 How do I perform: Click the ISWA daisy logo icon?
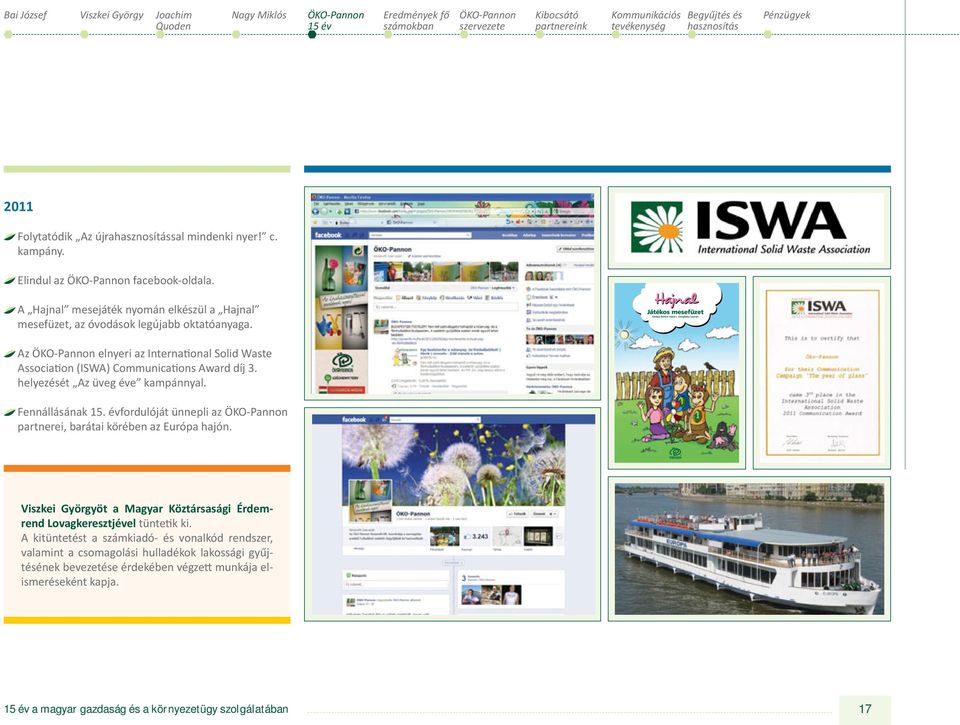[x=658, y=227]
